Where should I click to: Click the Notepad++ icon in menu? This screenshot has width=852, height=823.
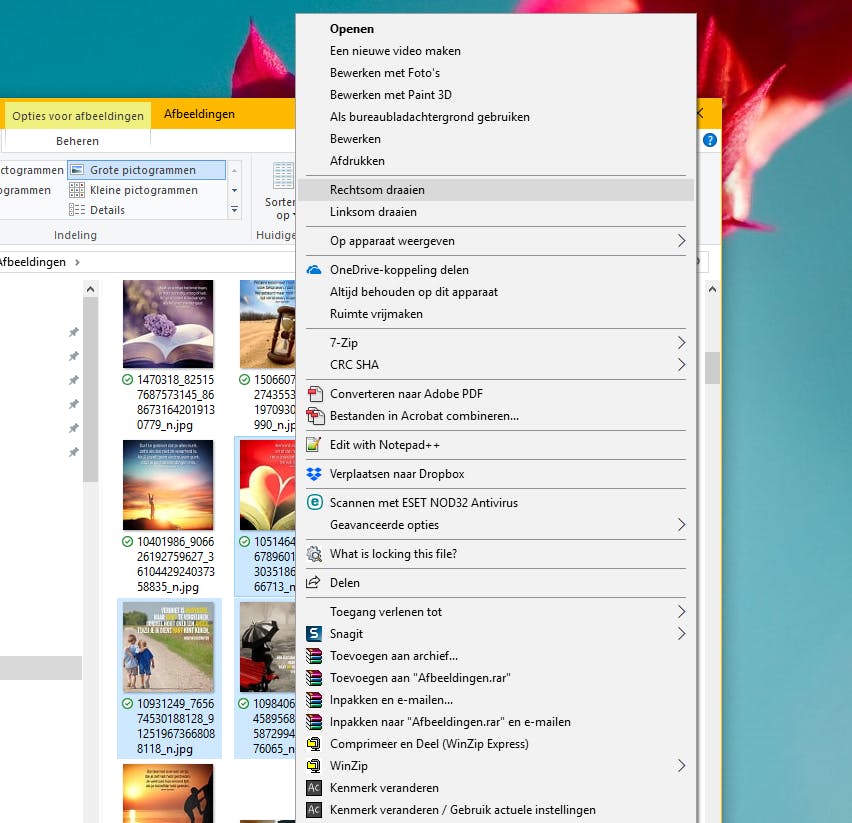314,445
